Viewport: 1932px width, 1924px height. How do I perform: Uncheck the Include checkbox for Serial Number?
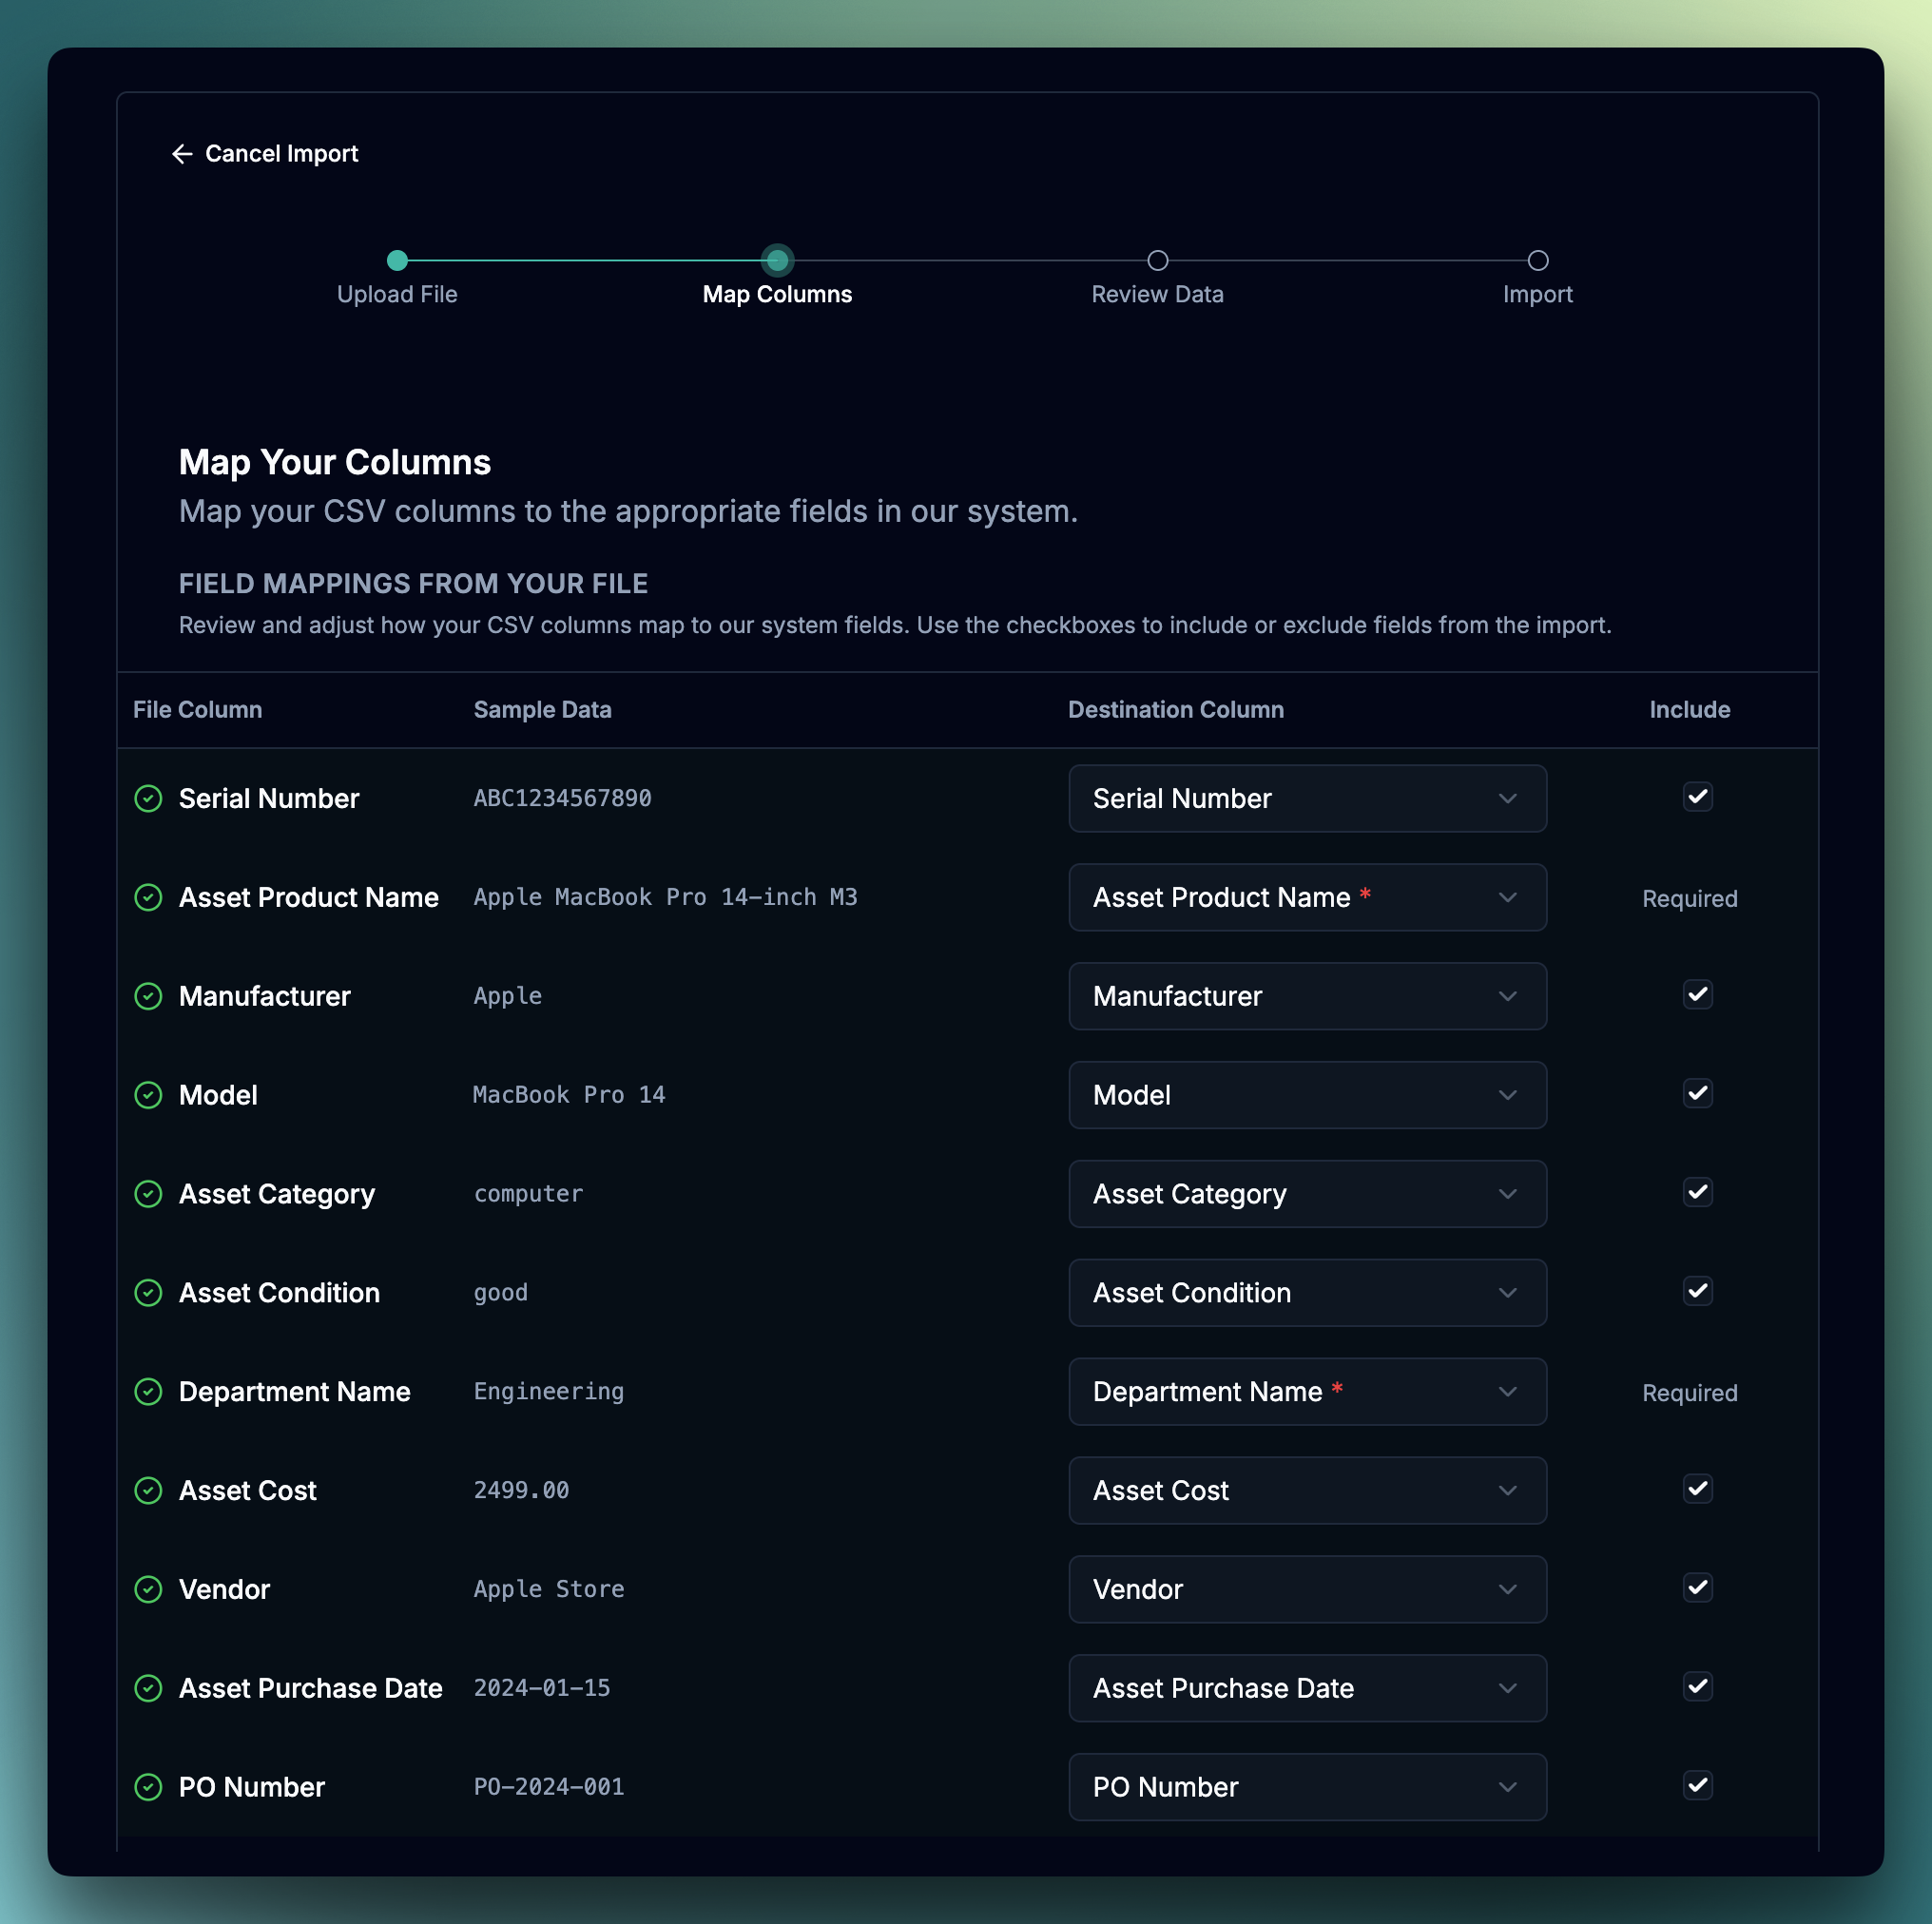1697,797
